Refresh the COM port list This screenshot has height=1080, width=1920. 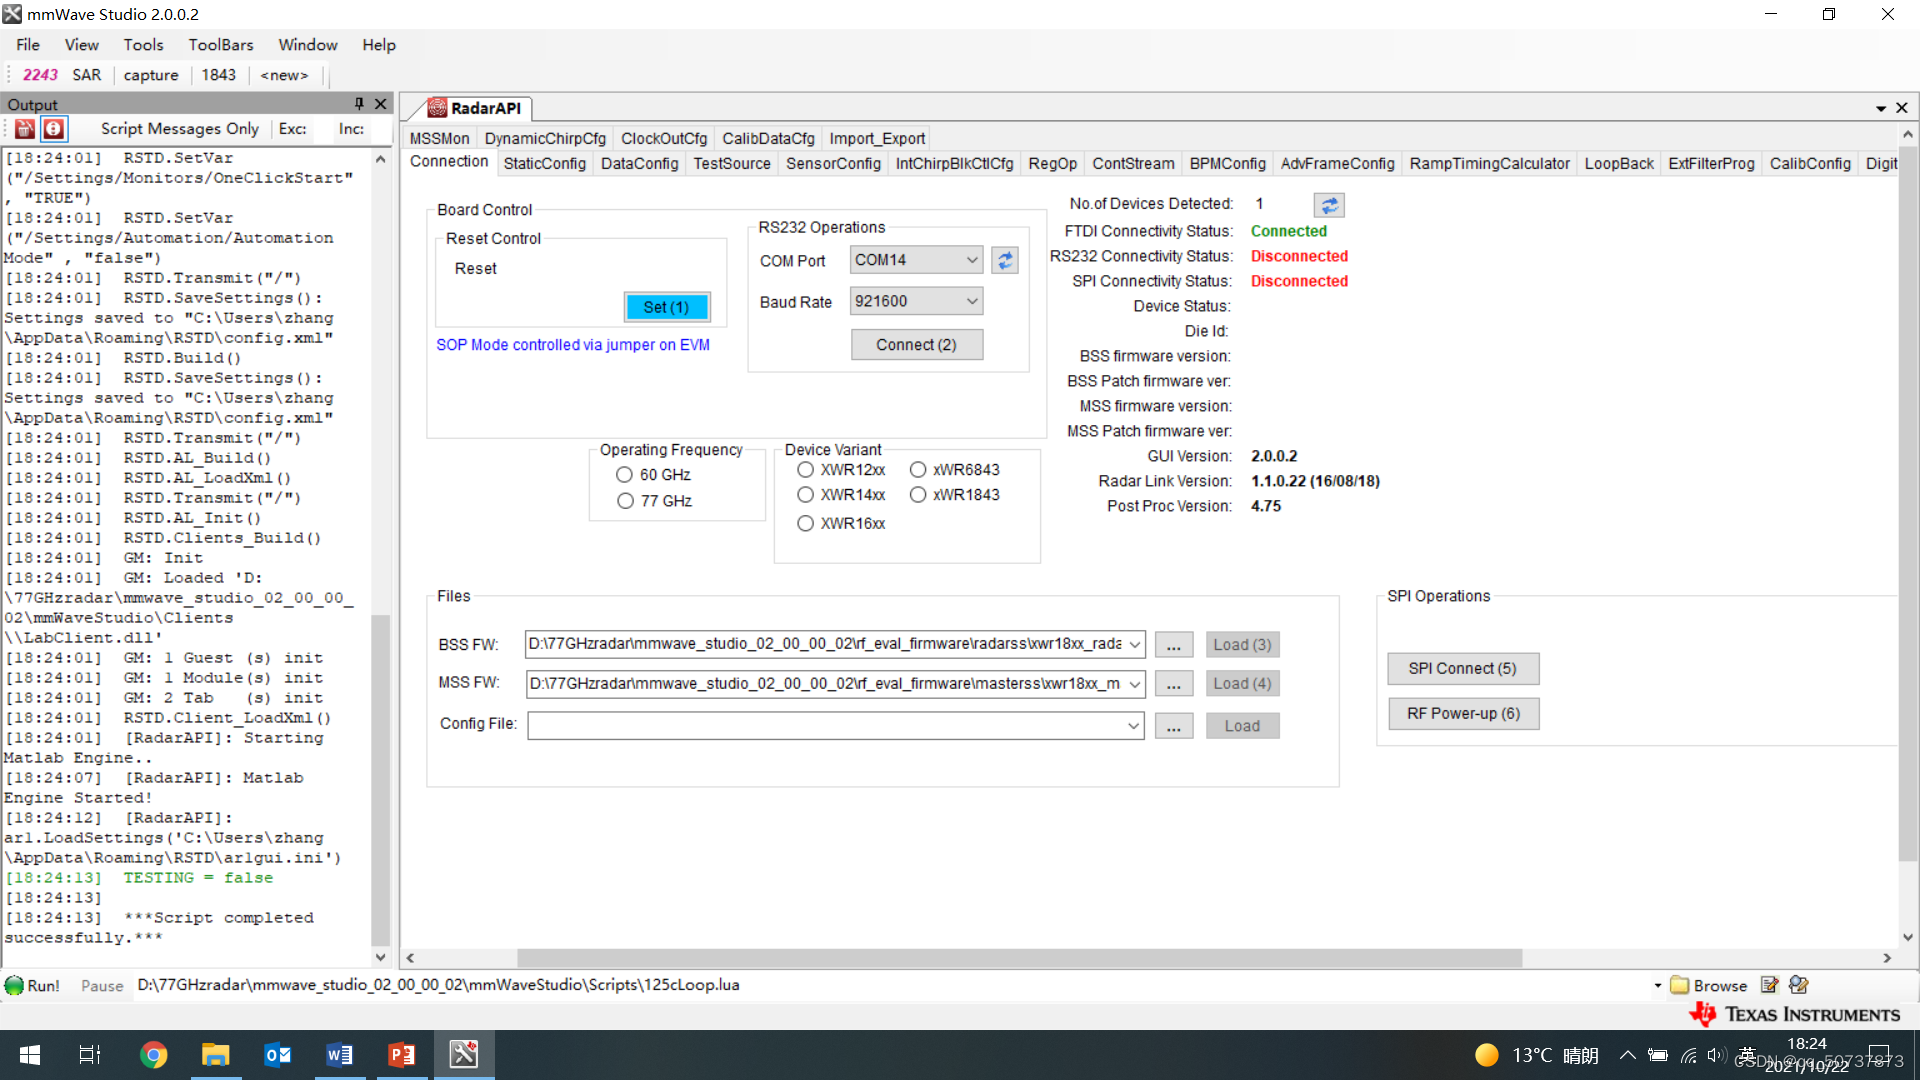tap(1005, 260)
